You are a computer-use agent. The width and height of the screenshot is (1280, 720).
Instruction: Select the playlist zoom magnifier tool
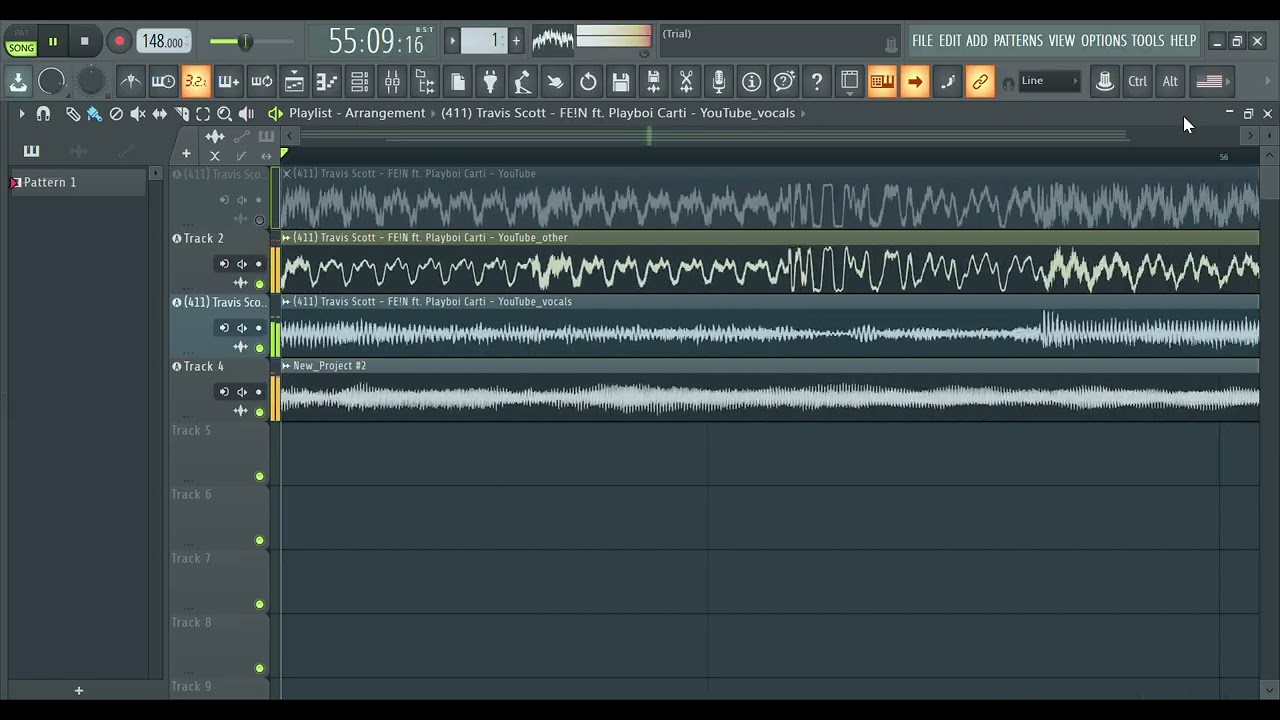pos(225,114)
